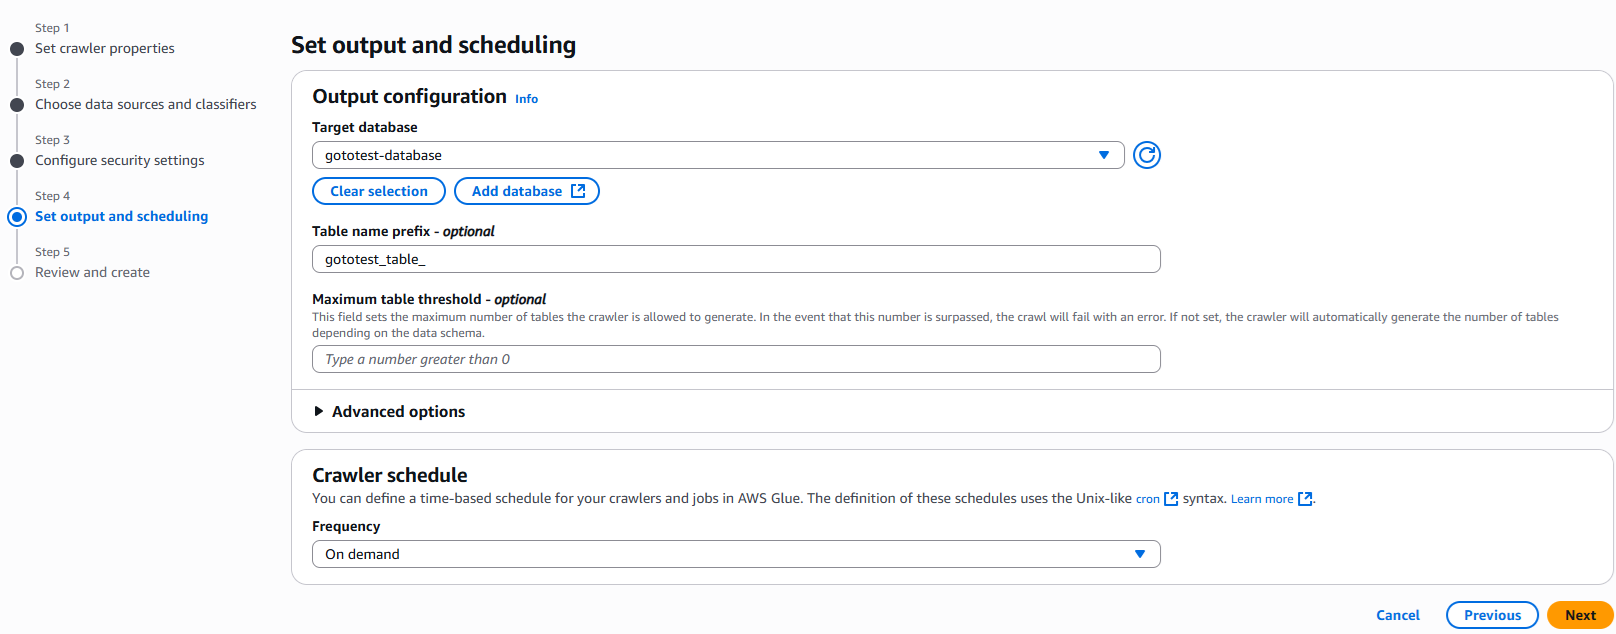
Task: Go to Set crawler properties step
Action: pyautogui.click(x=105, y=48)
